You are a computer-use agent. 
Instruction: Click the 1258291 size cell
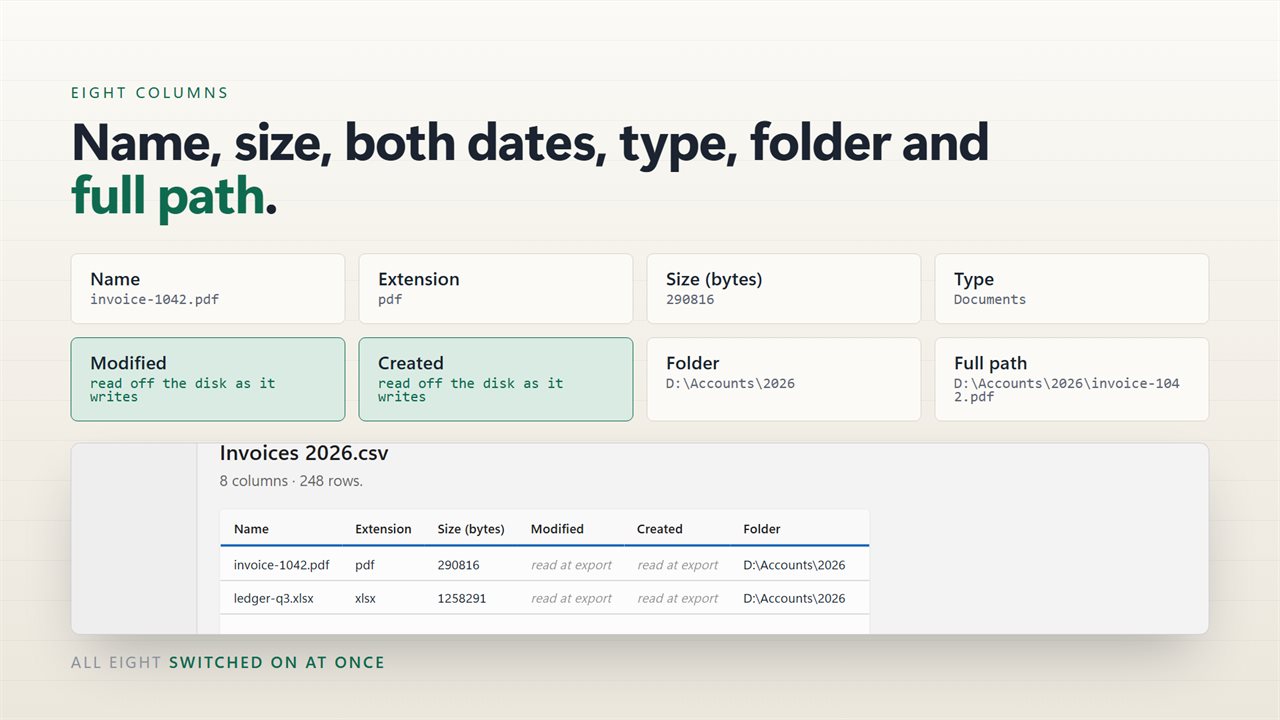pos(462,598)
